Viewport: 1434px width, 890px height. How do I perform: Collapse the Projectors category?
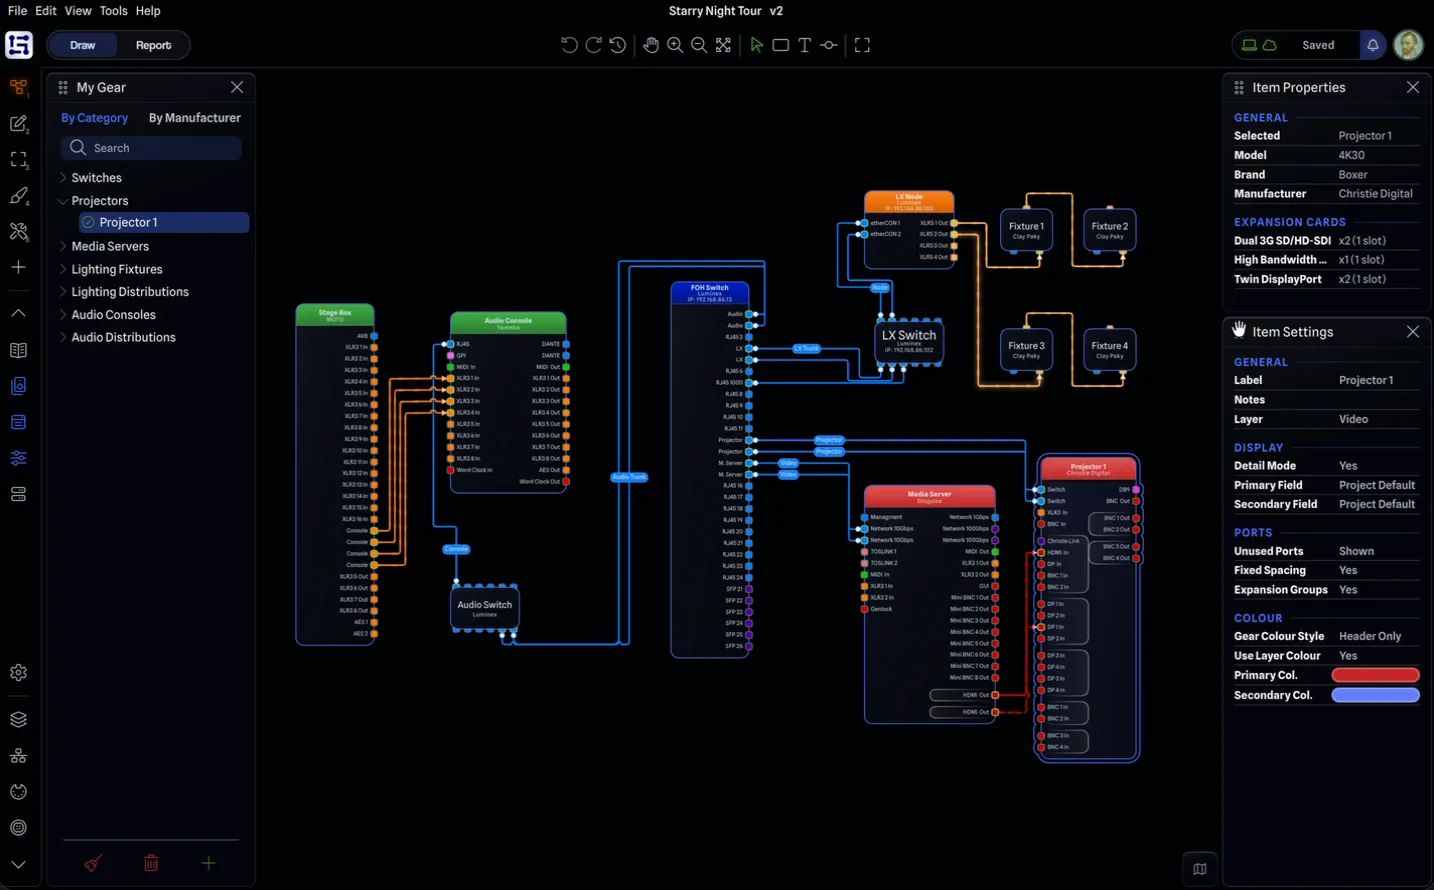(x=63, y=201)
